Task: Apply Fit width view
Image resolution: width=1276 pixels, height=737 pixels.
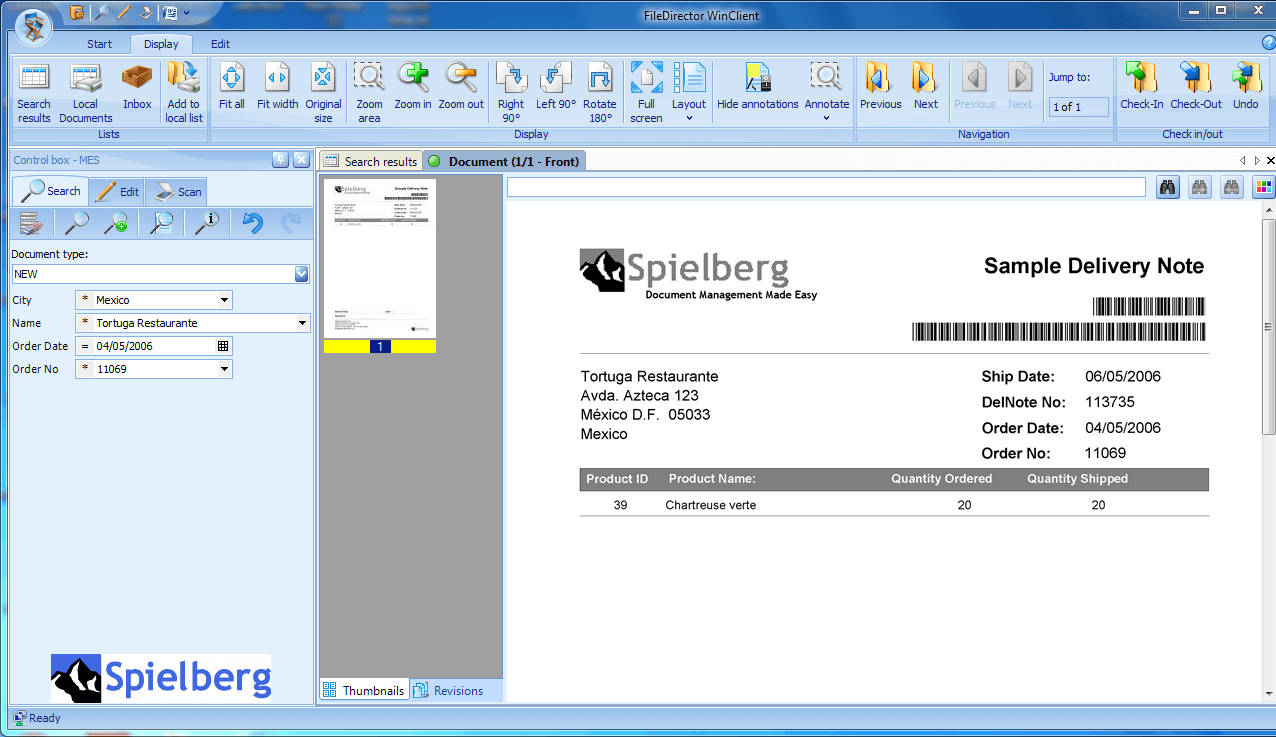Action: point(277,86)
